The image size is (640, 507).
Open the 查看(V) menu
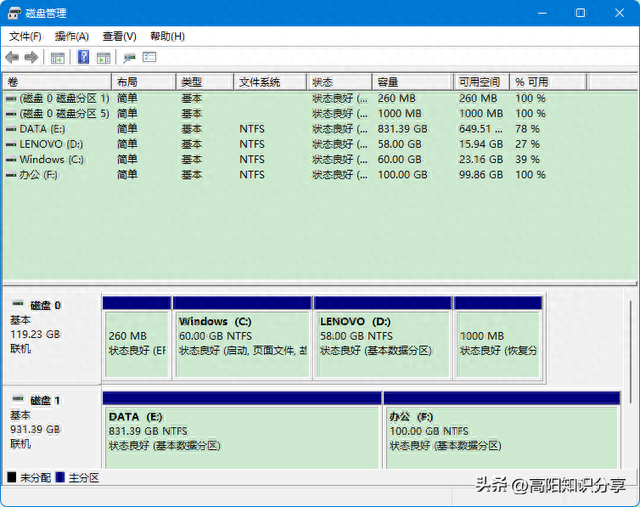point(119,36)
